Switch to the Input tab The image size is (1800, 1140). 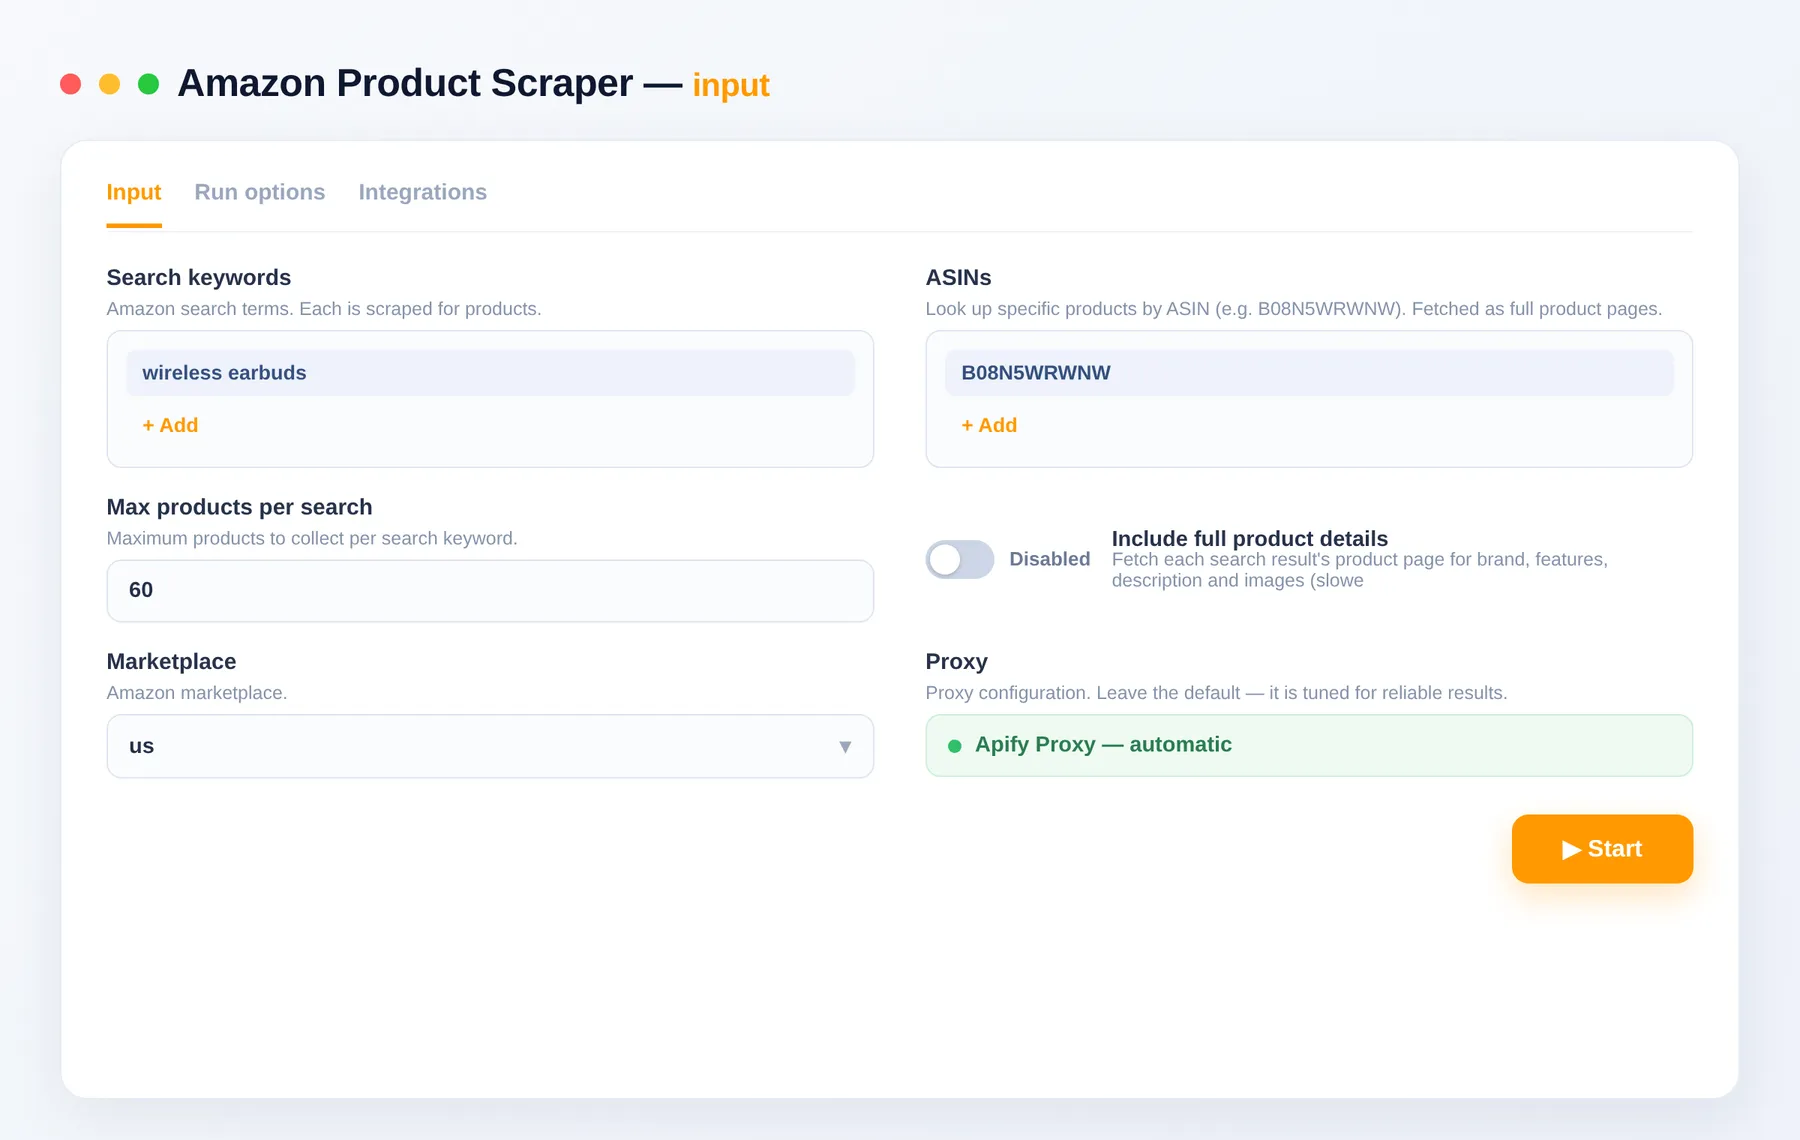pos(134,192)
